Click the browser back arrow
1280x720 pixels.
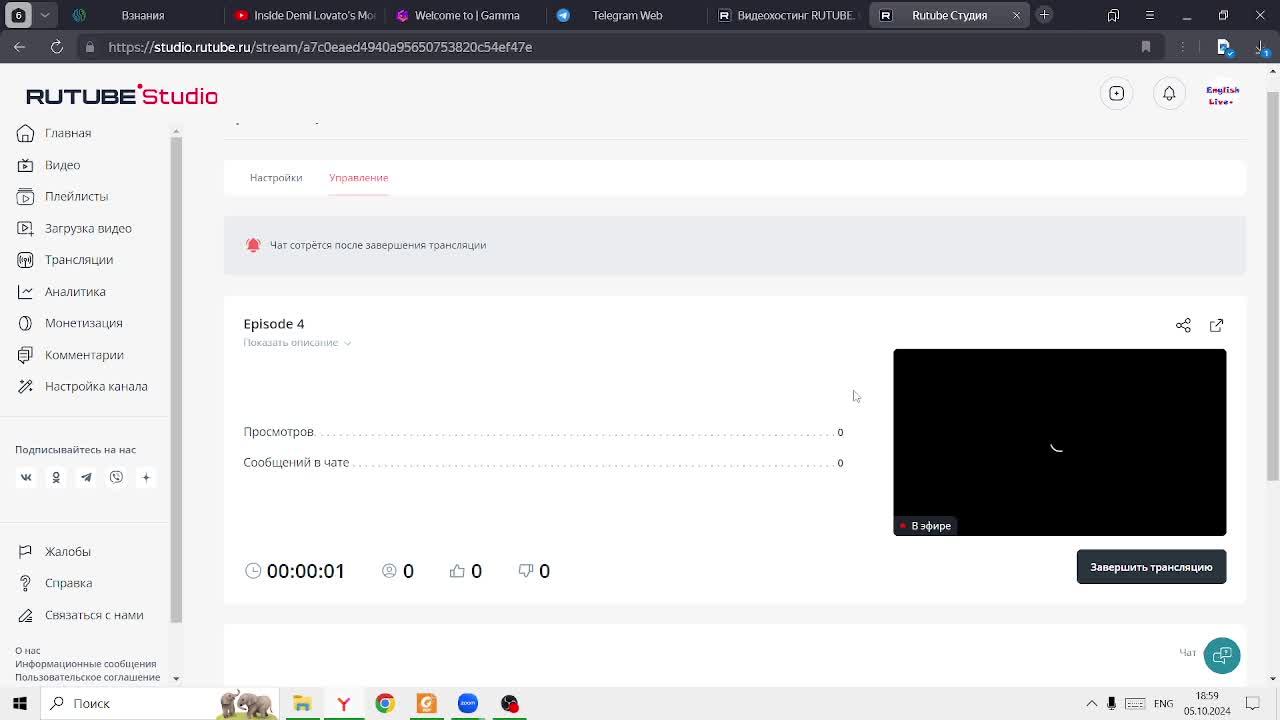click(x=20, y=47)
